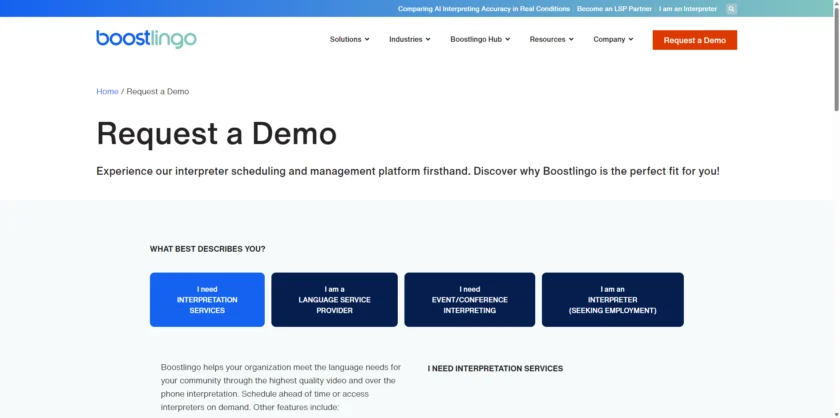The height and width of the screenshot is (418, 840).
Task: Open the Boostlingo Hub dropdown
Action: (x=480, y=39)
